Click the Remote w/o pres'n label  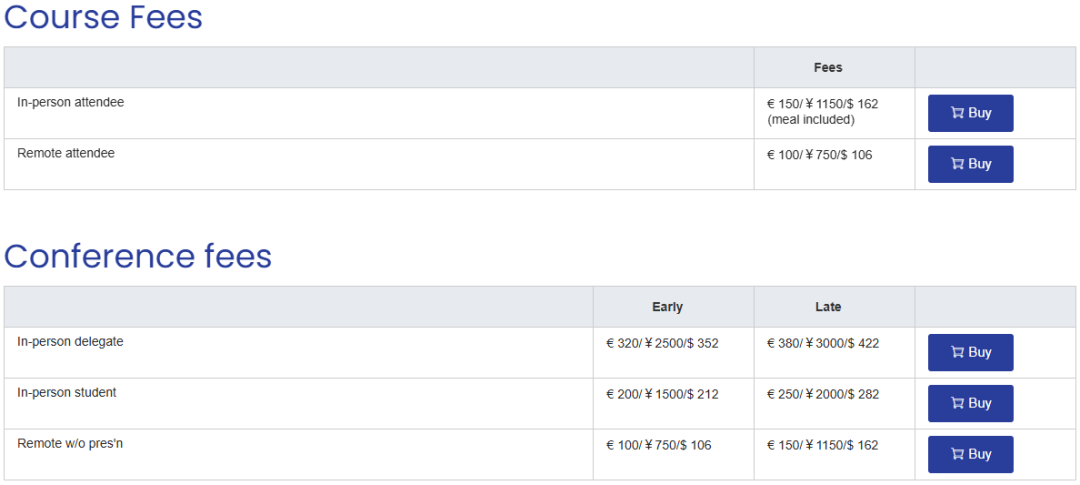(x=70, y=444)
